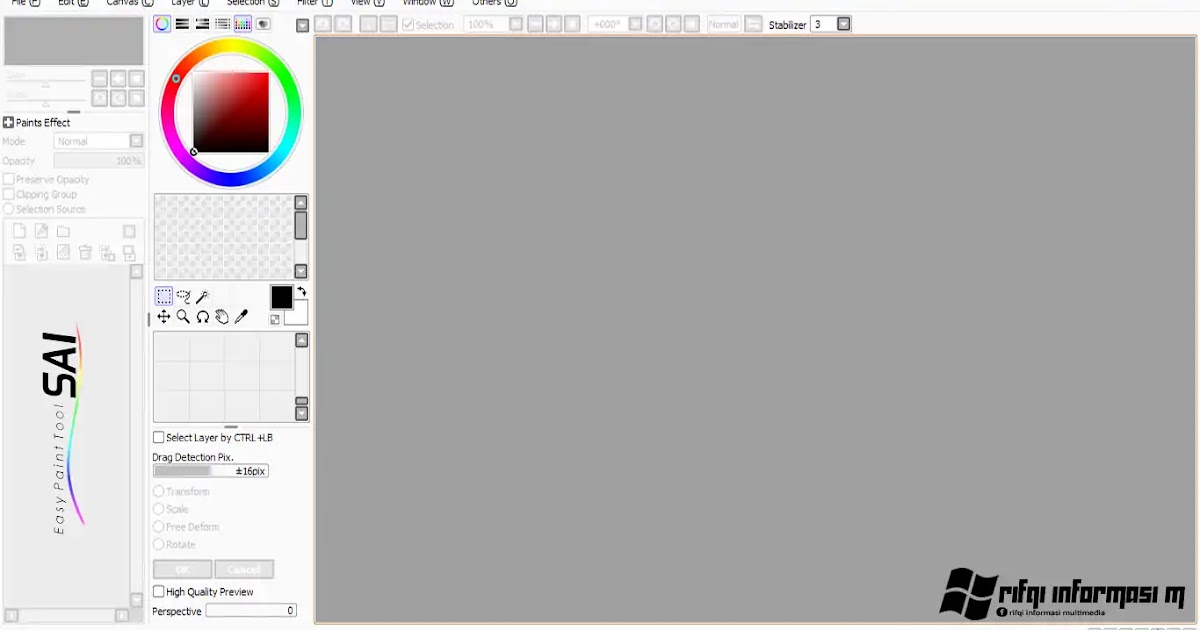1200x630 pixels.
Task: Toggle the RGB slider panel icon
Action: [x=182, y=24]
